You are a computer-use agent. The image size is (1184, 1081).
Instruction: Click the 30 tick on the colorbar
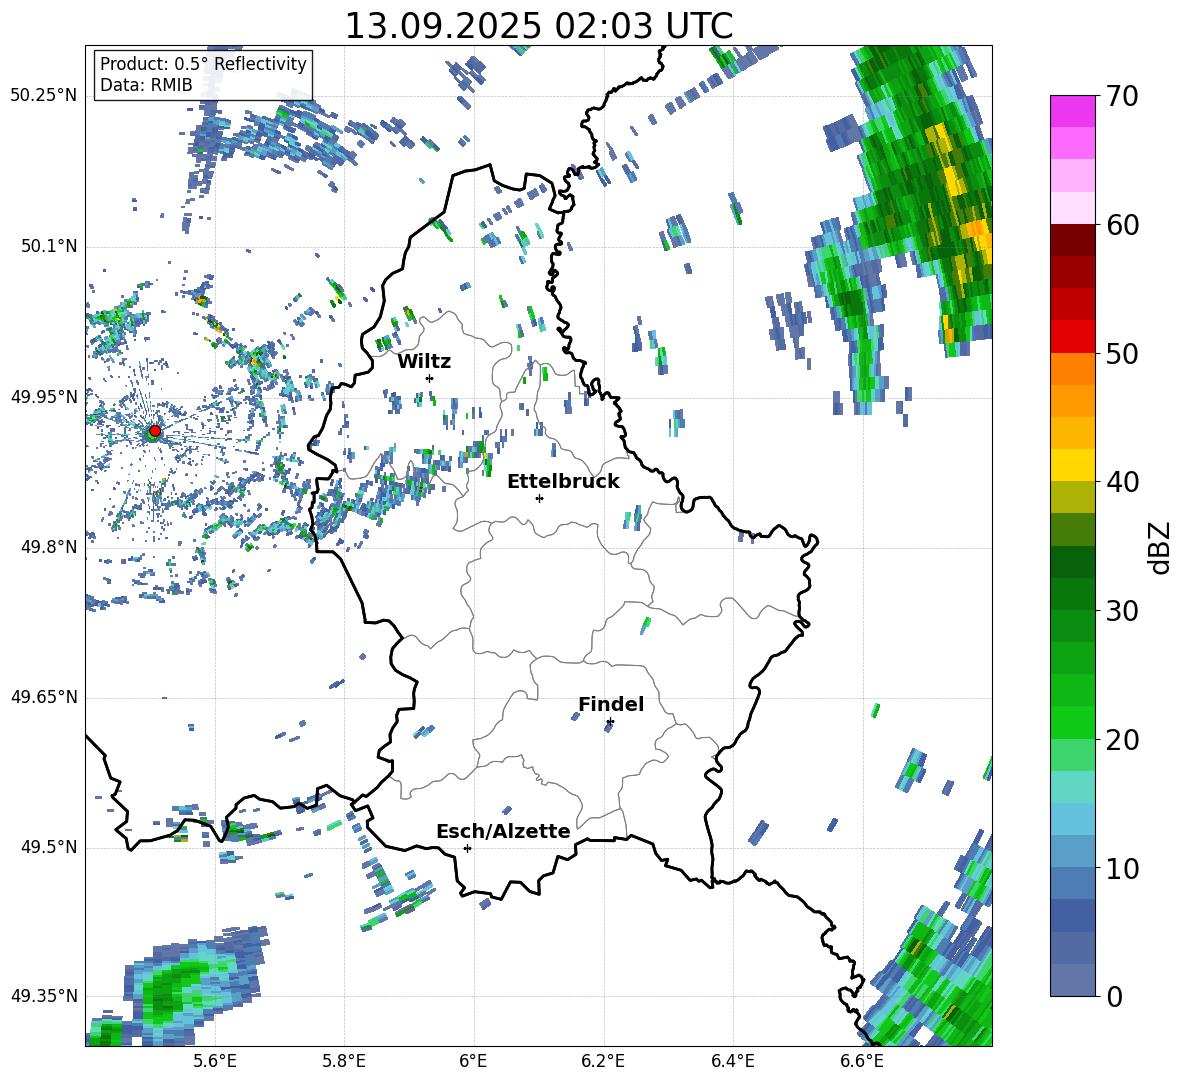[1122, 611]
